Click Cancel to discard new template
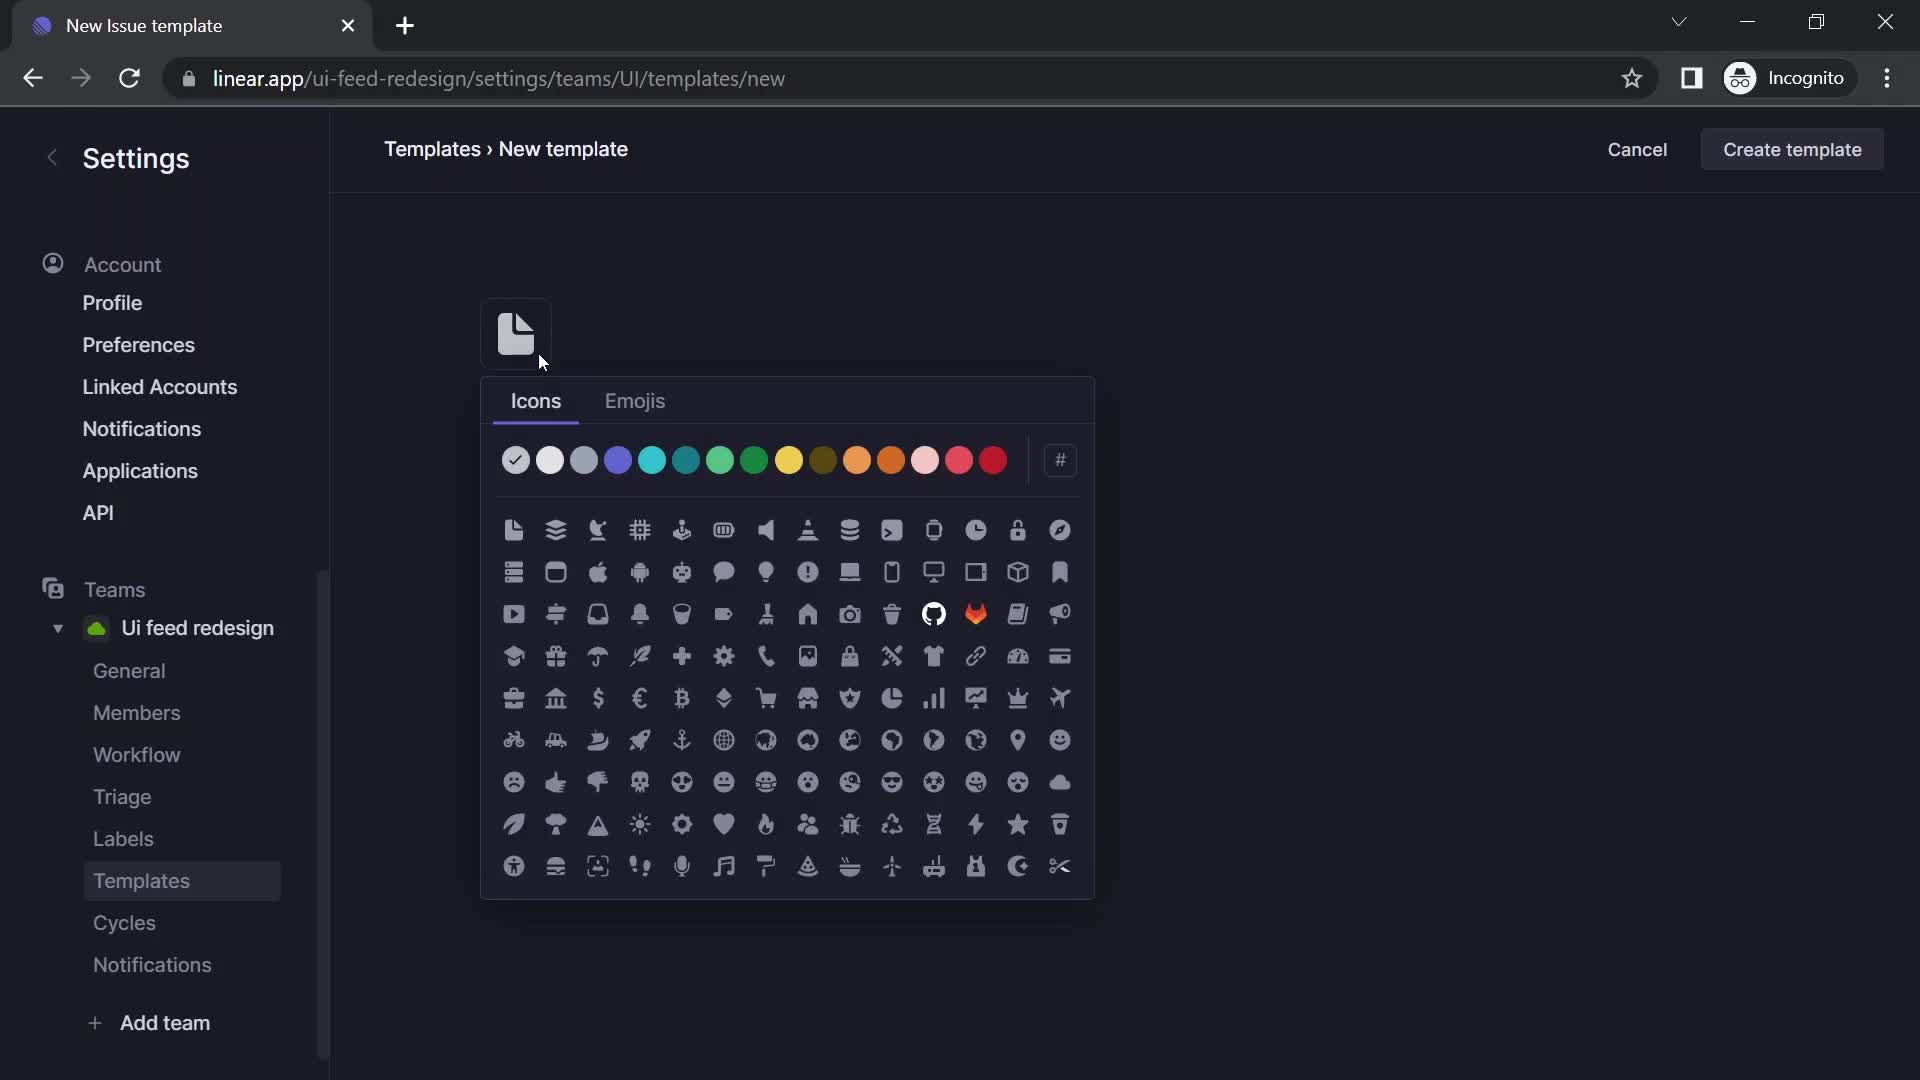The image size is (1920, 1080). (1636, 149)
